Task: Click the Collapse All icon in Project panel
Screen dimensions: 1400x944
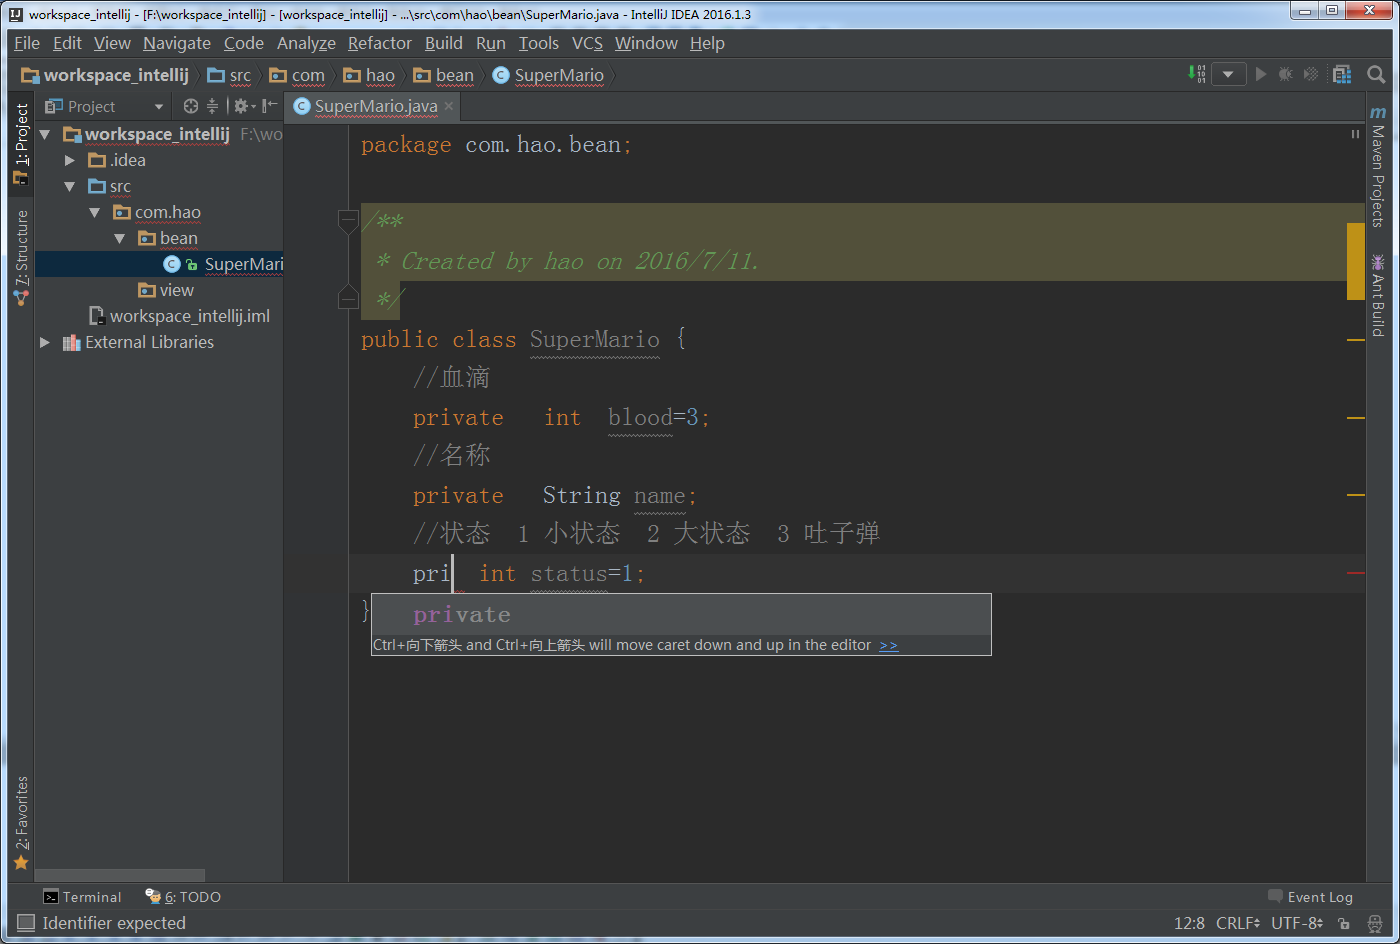Action: [212, 106]
